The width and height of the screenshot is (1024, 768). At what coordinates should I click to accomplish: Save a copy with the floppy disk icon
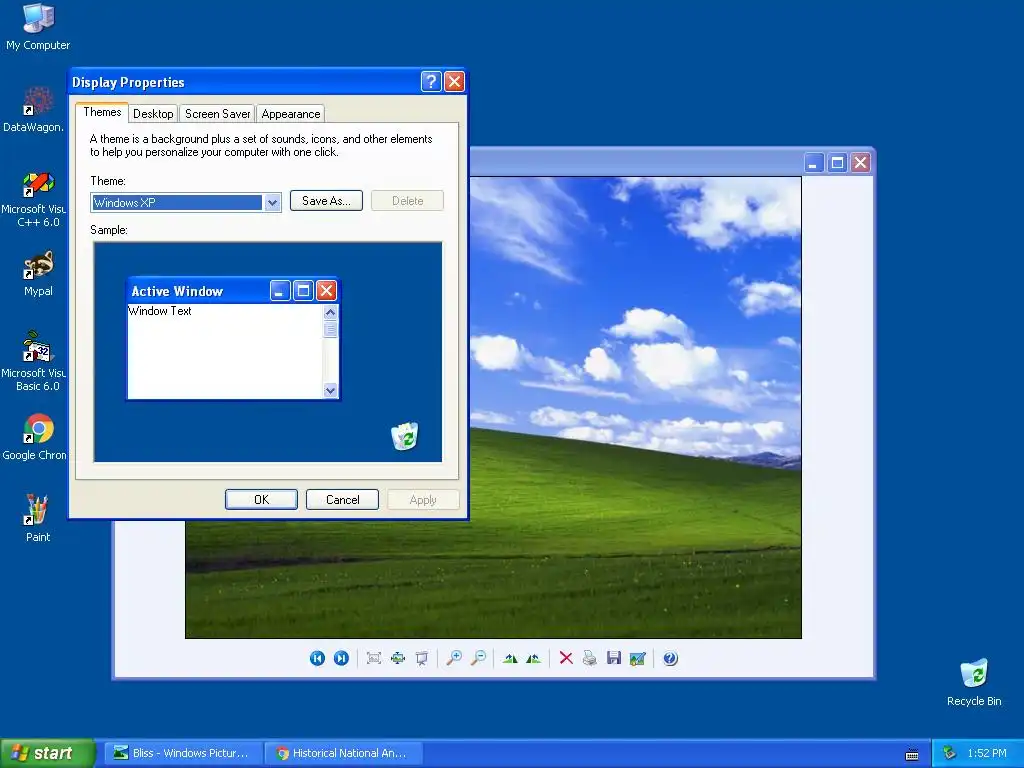pyautogui.click(x=614, y=658)
